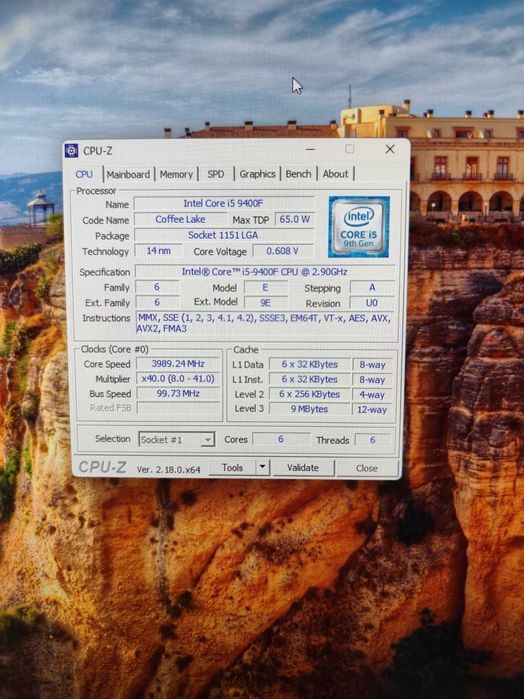The height and width of the screenshot is (699, 524).
Task: Minimize the CPU-Z window
Action: coord(310,149)
